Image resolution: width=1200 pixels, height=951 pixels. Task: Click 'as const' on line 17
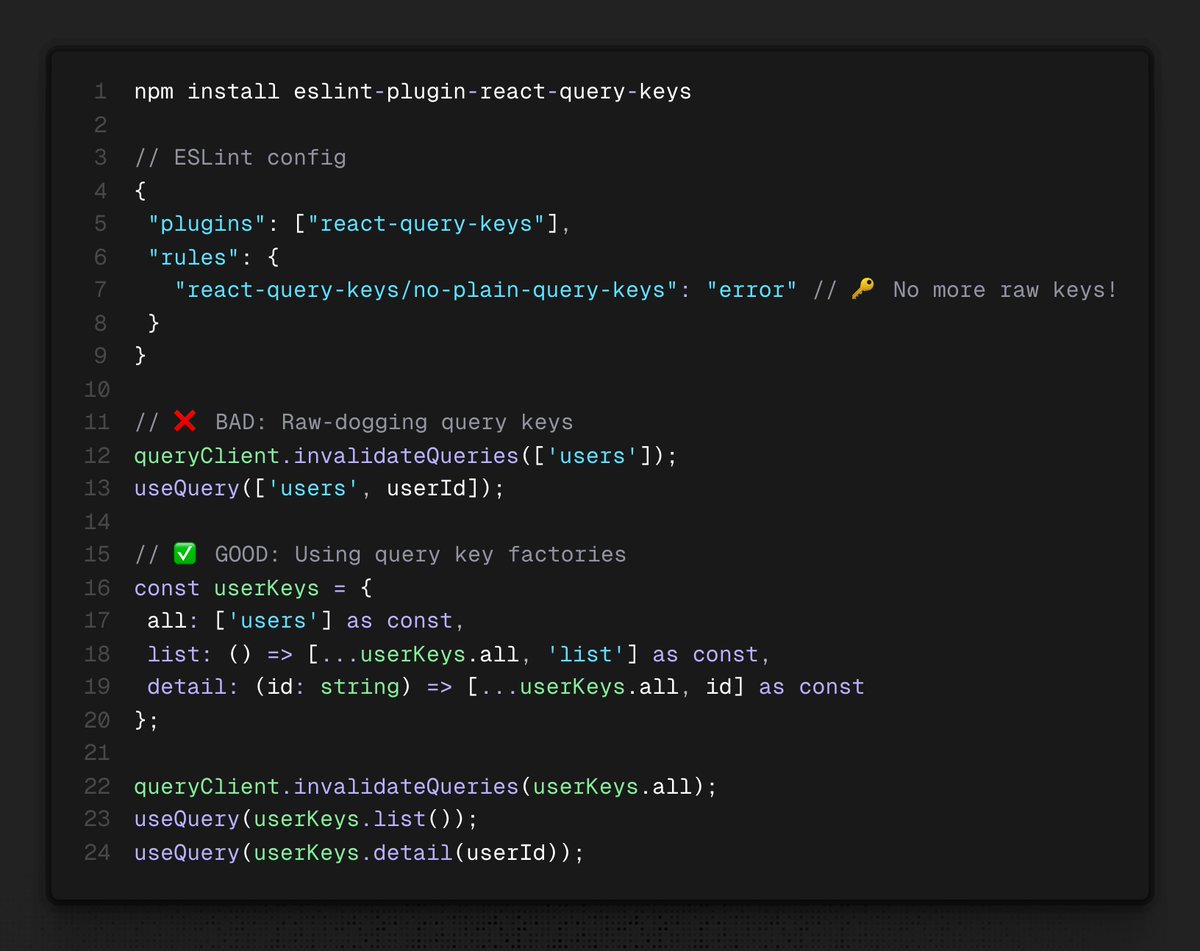[400, 620]
